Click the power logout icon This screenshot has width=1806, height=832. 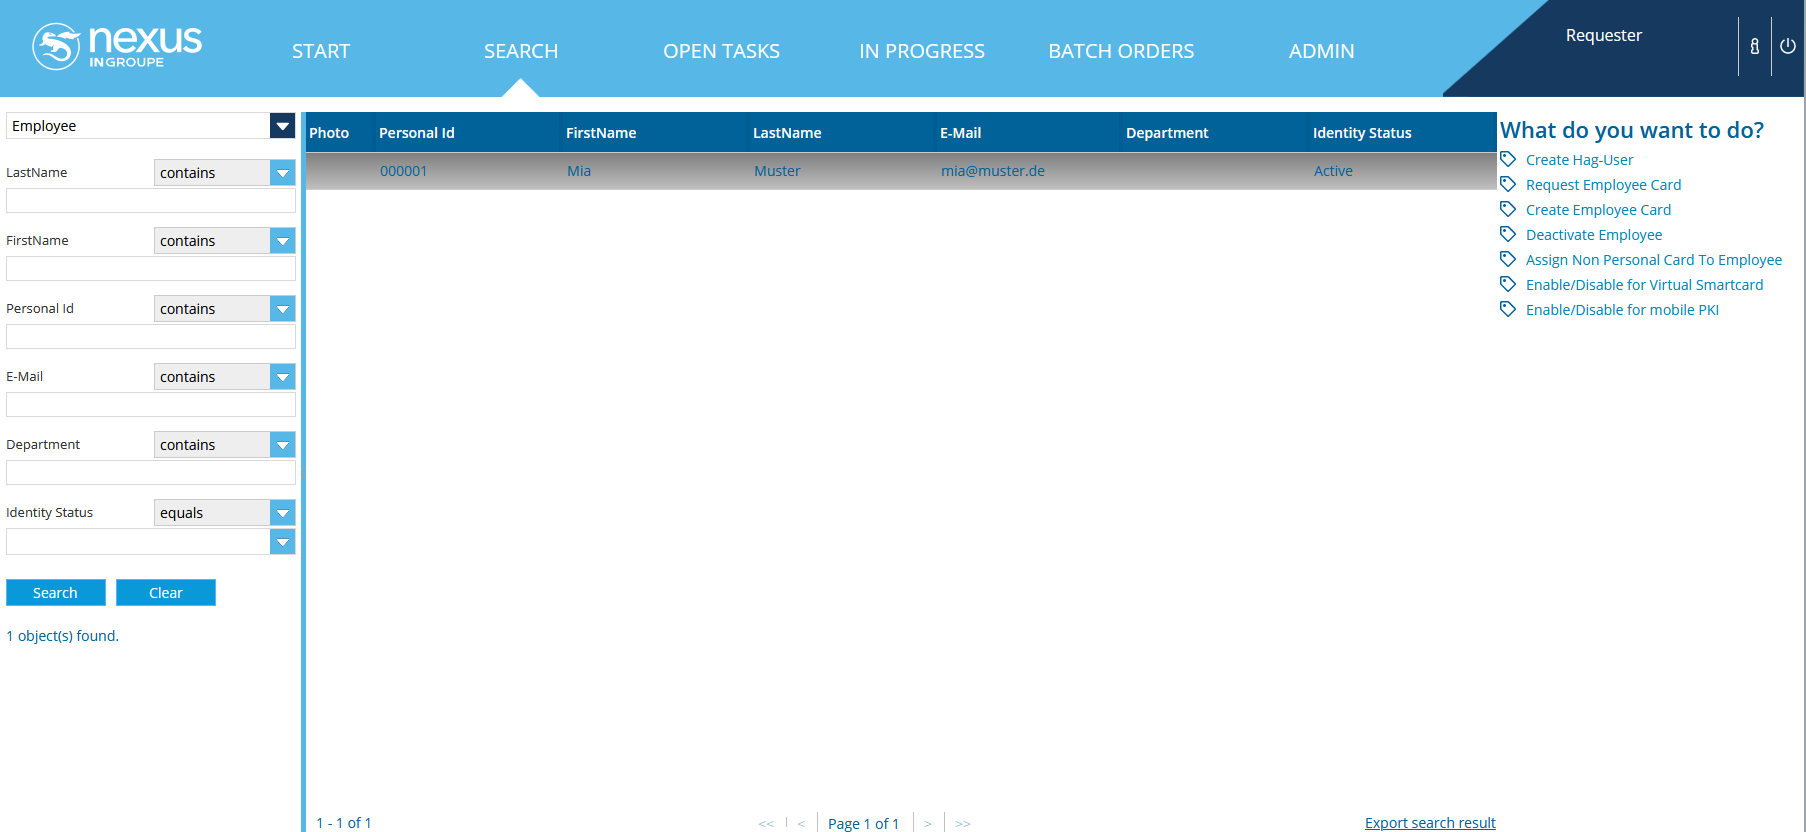pos(1787,46)
